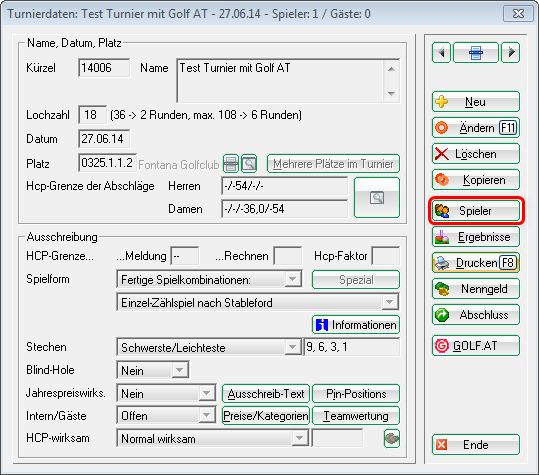This screenshot has width=539, height=475.
Task: Click the small icon beside HCP-wirksam
Action: (392, 439)
